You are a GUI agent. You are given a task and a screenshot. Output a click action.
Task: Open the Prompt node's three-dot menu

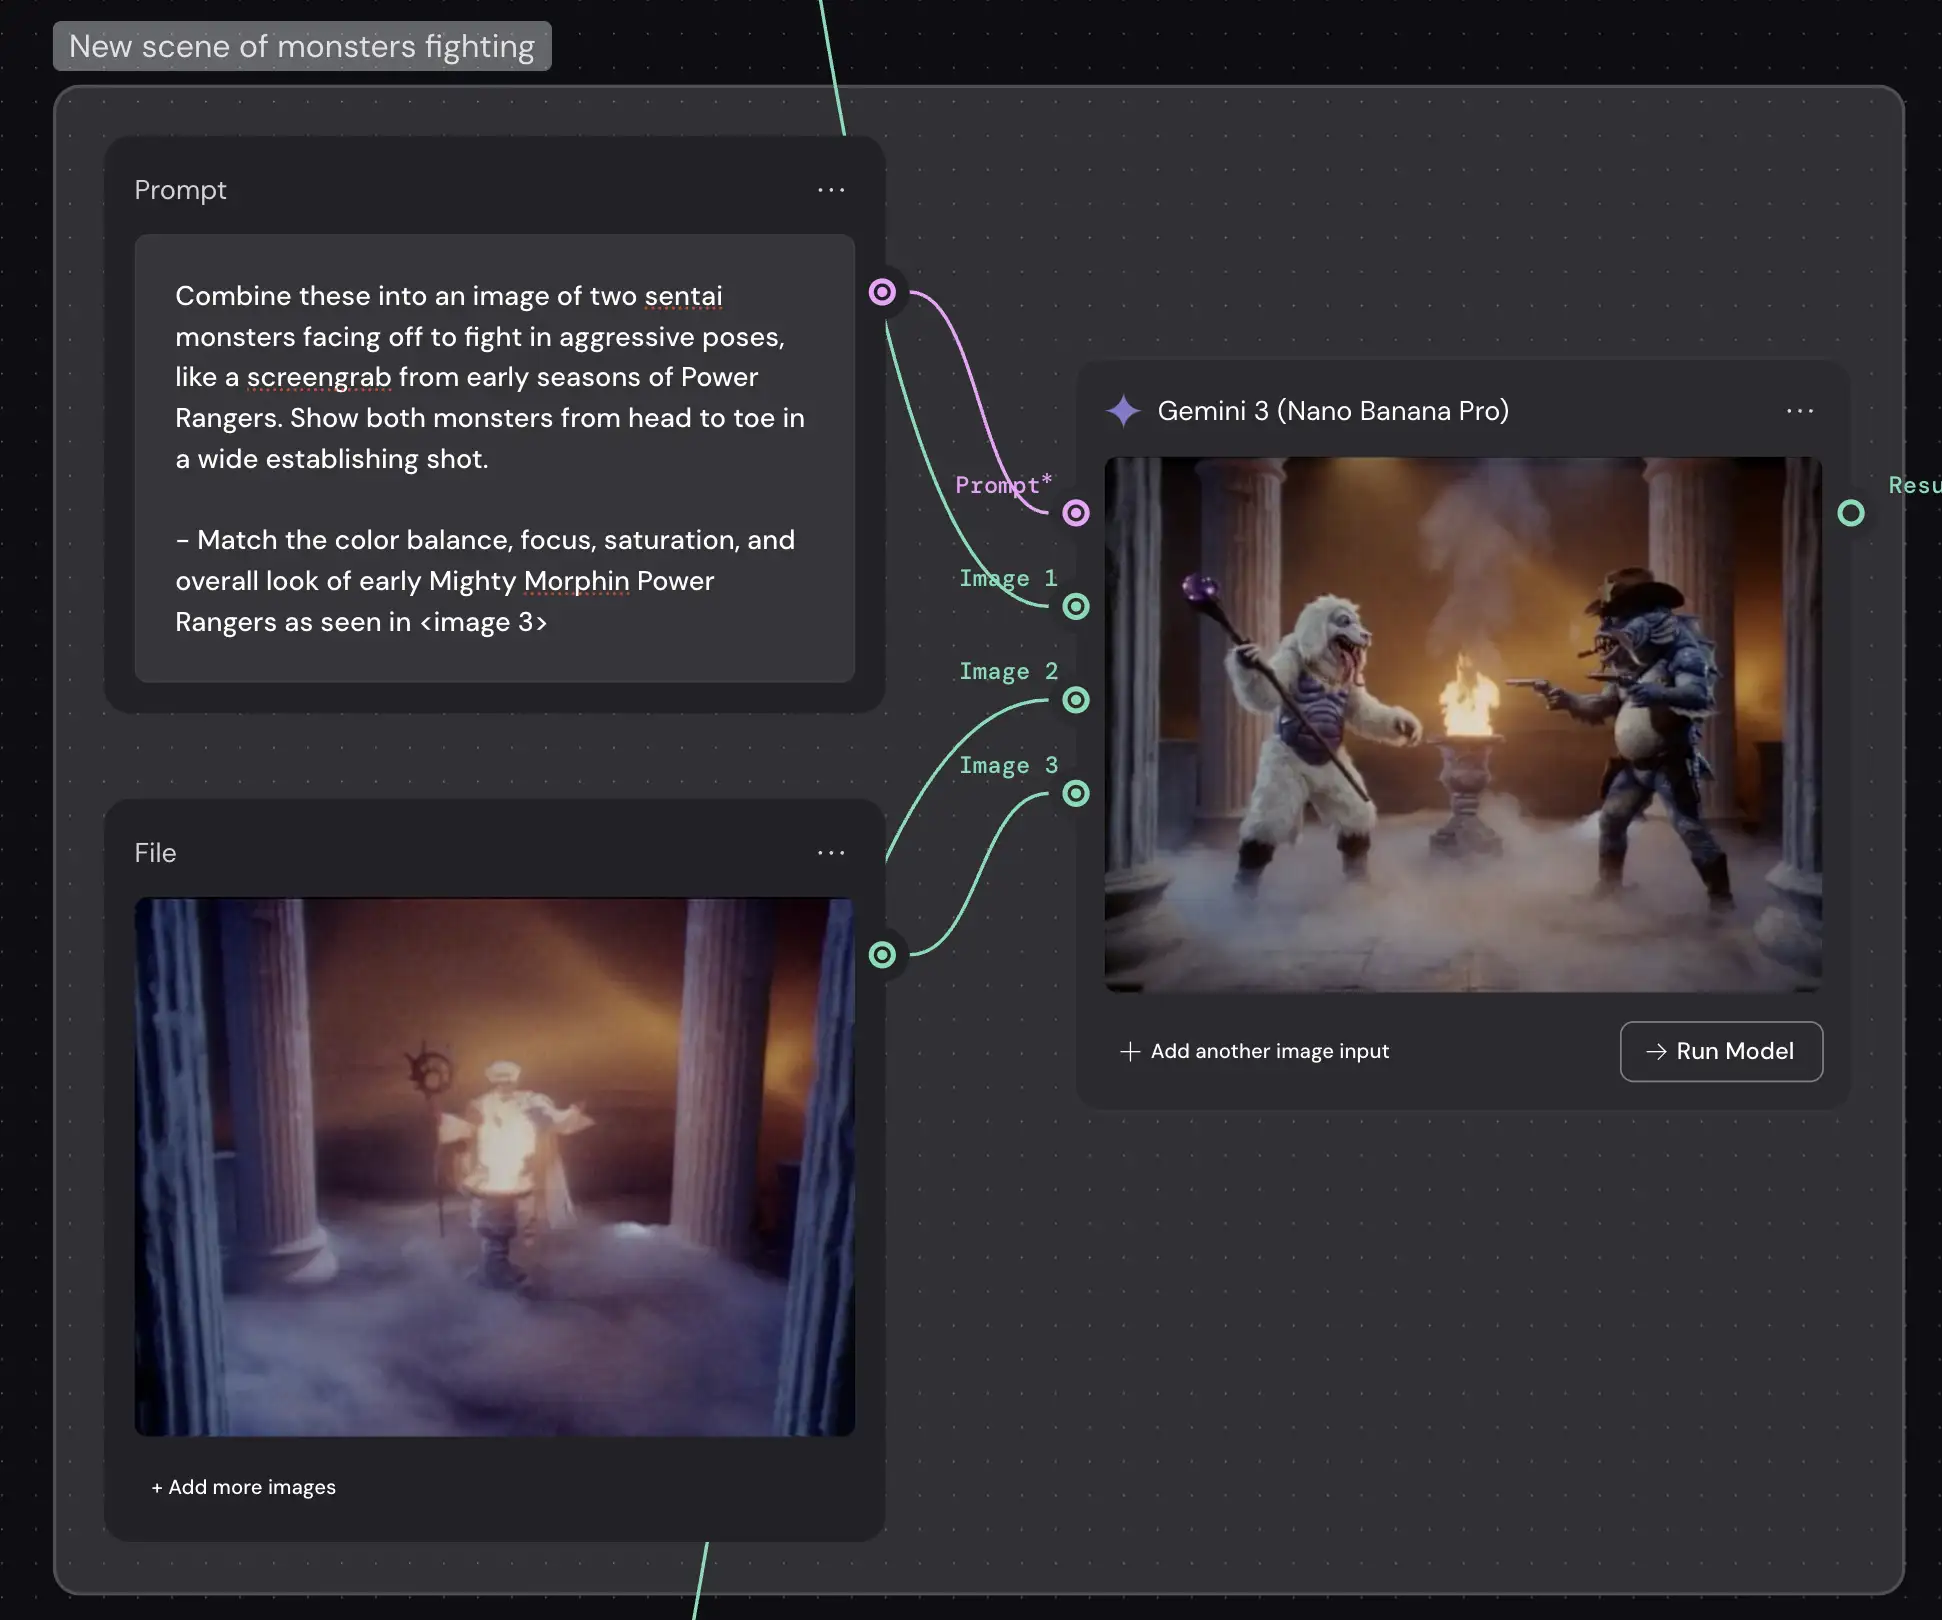pos(831,190)
